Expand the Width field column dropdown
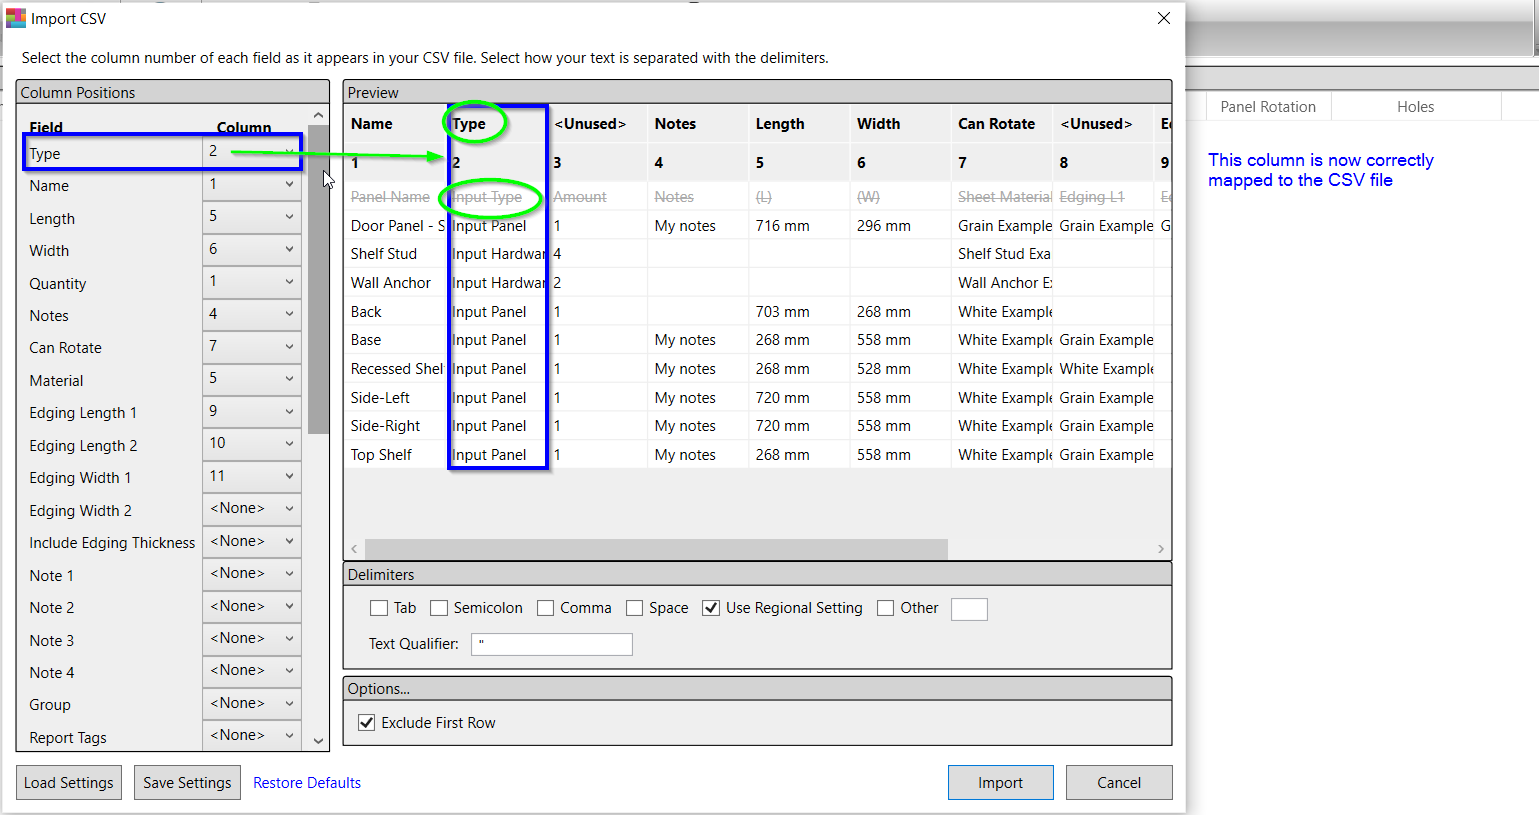This screenshot has width=1539, height=815. [x=252, y=249]
